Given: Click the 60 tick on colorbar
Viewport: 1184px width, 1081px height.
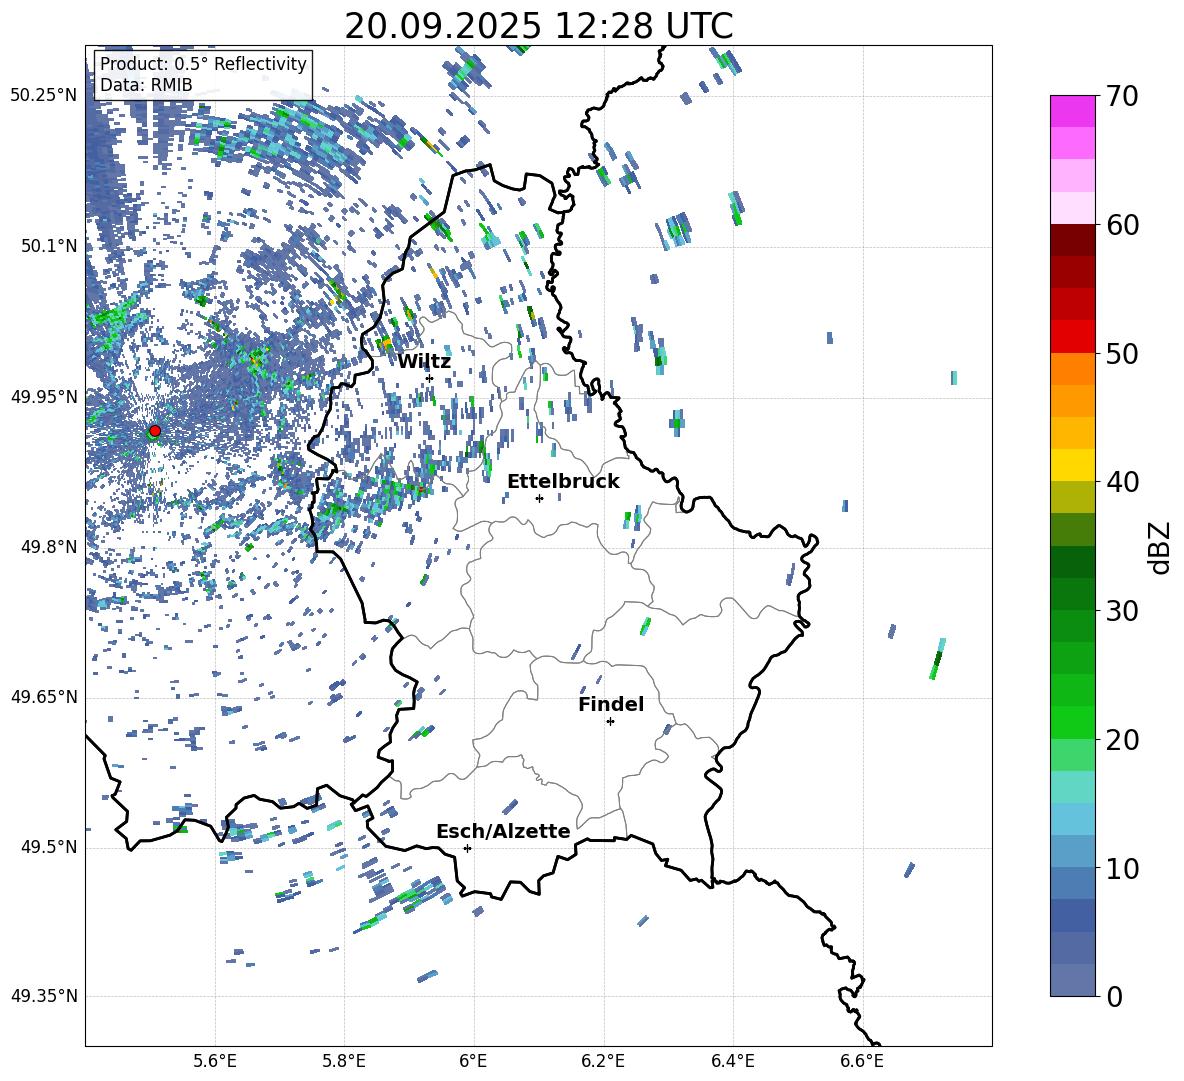Looking at the screenshot, I should (x=1122, y=225).
